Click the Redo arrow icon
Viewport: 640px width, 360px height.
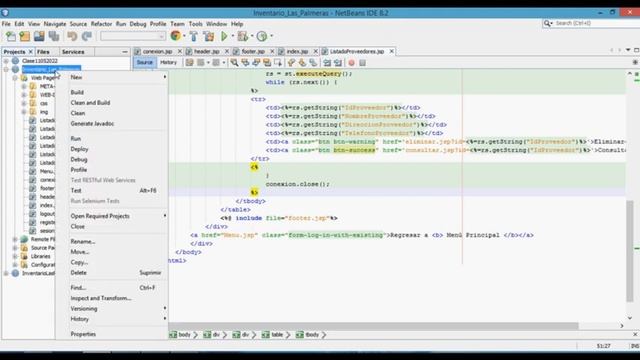coord(87,36)
